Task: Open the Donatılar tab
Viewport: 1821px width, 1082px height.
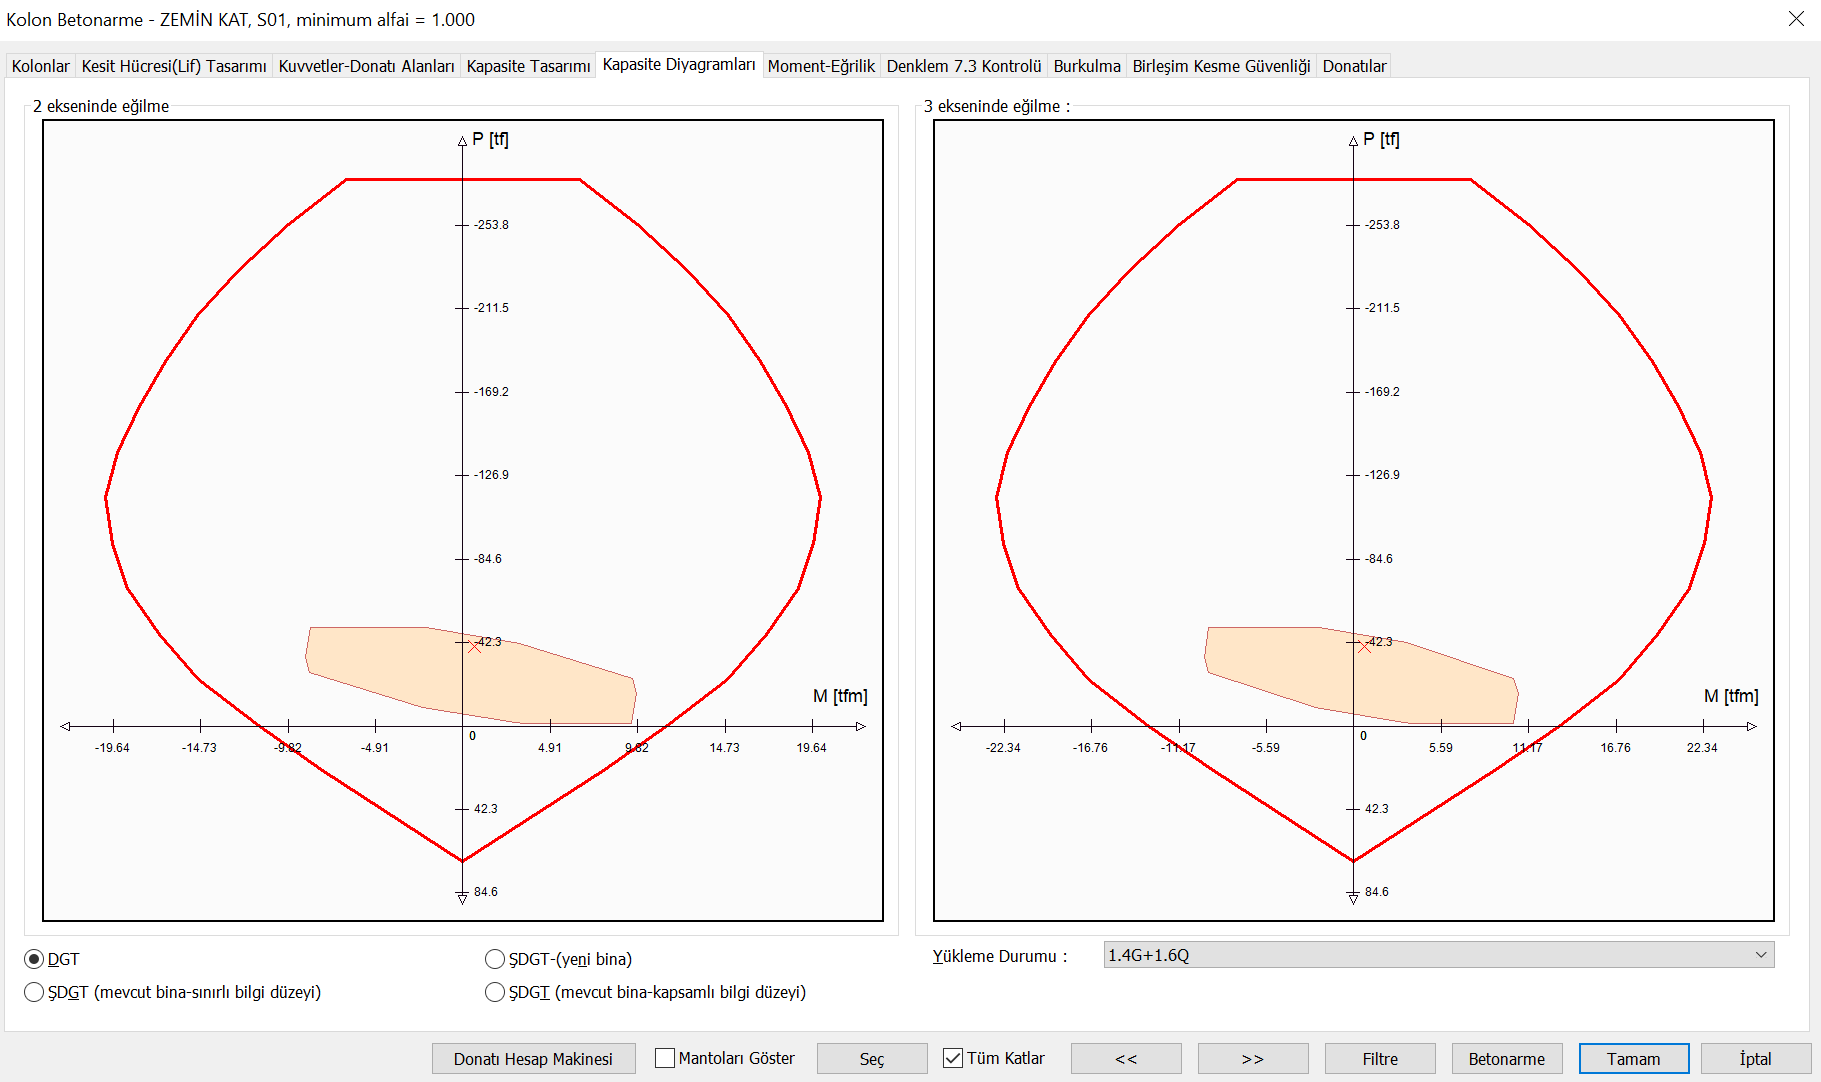Action: (1354, 66)
